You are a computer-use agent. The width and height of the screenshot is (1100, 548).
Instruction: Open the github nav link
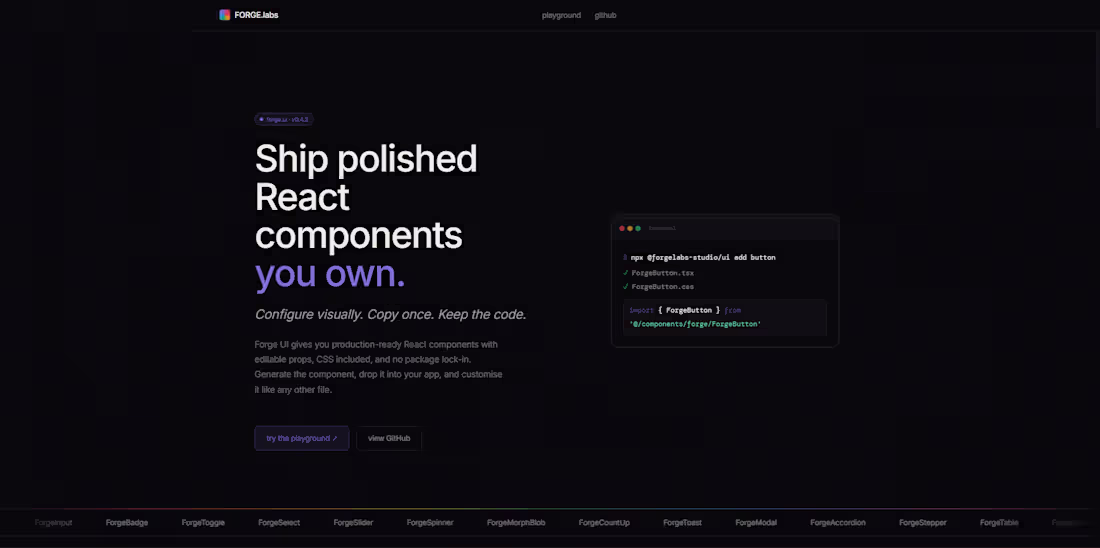tap(605, 15)
